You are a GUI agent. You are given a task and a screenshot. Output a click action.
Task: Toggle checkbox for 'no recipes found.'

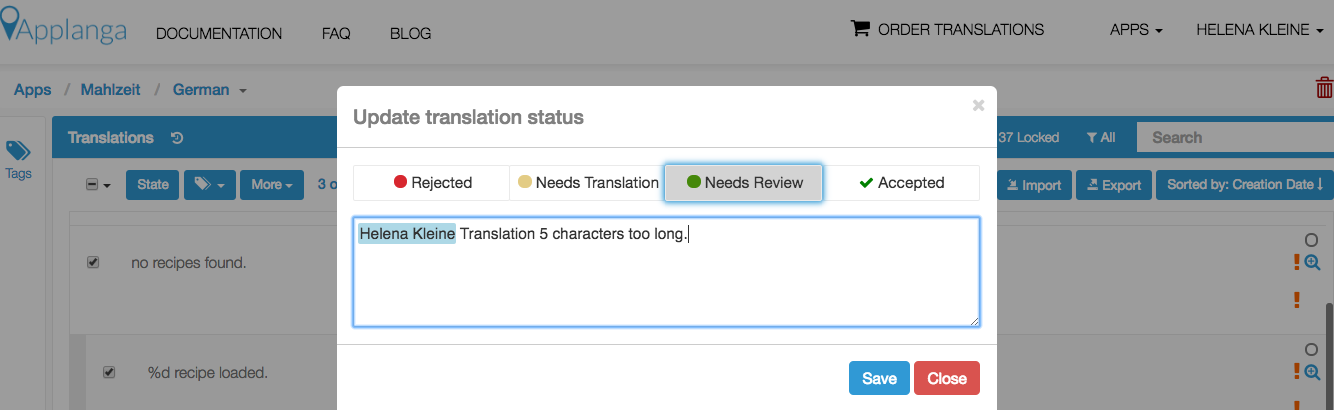(93, 262)
